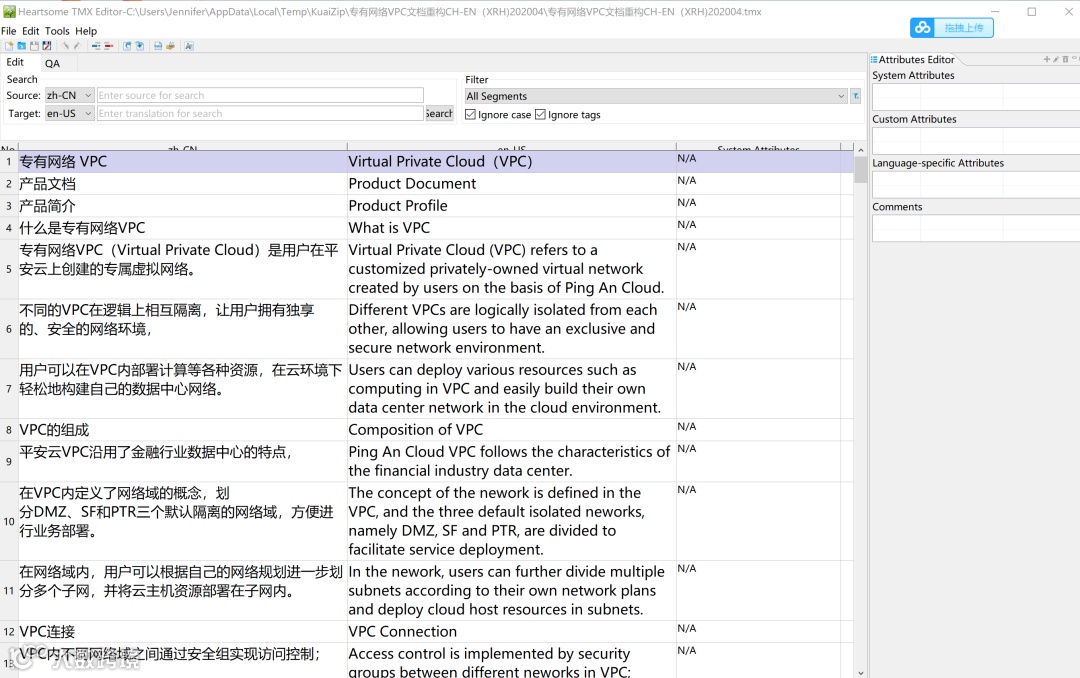Open the Edit menu in menu bar
1080x678 pixels.
click(30, 31)
